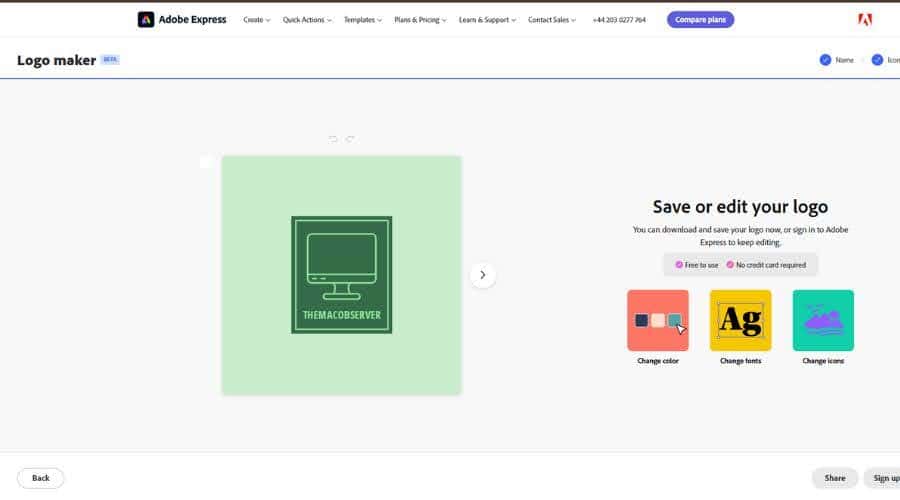
Task: Expand the Templates dropdown
Action: pos(363,20)
